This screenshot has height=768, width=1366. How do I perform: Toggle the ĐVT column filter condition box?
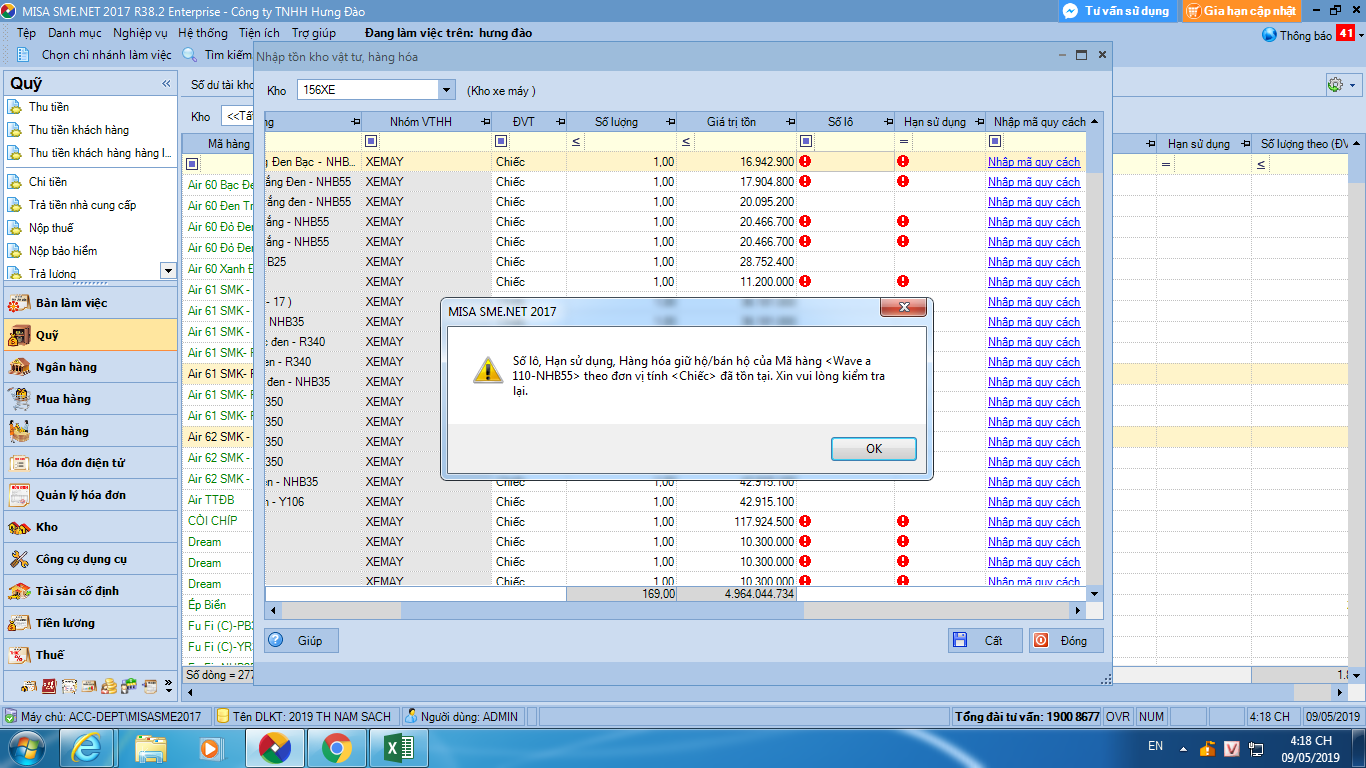[501, 141]
